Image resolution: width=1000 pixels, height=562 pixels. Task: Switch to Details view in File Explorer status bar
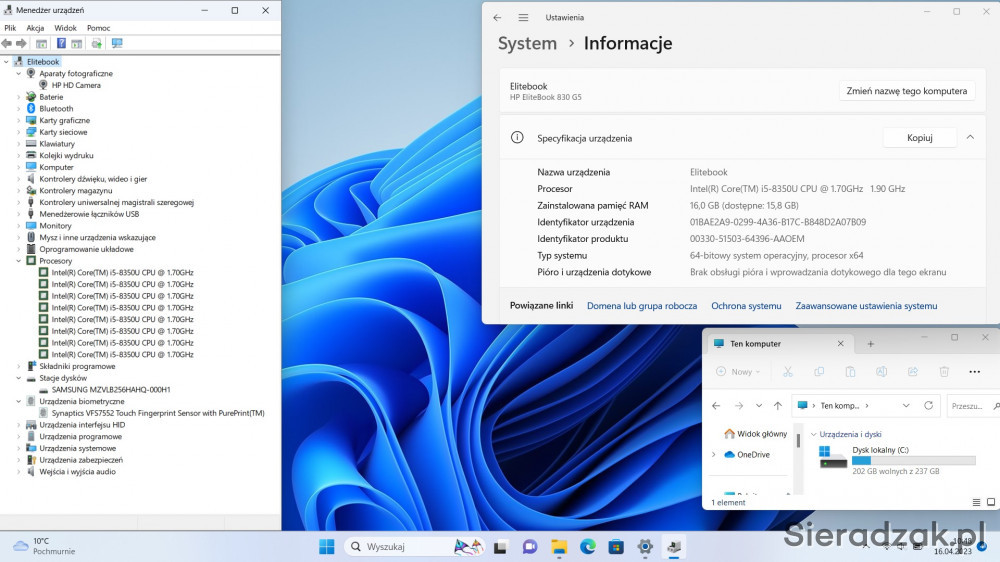pyautogui.click(x=976, y=503)
